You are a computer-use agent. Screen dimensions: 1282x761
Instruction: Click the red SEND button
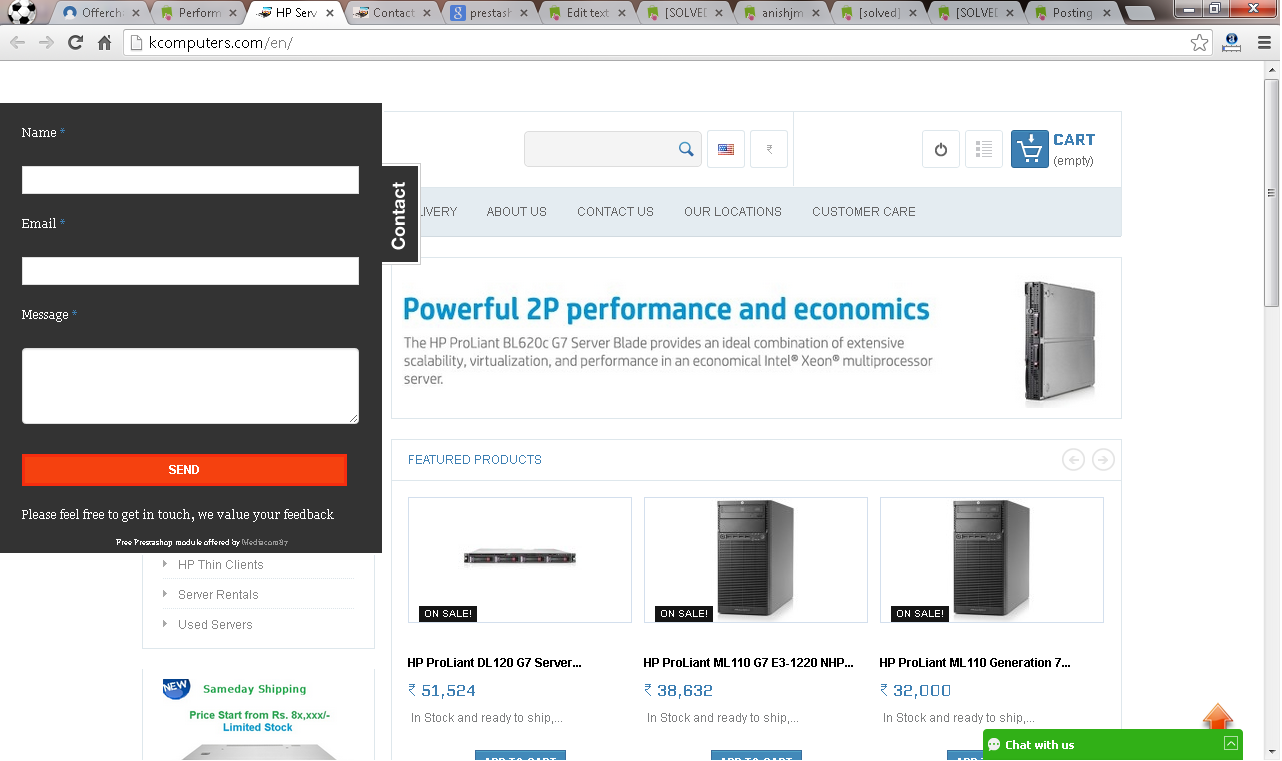[x=184, y=470]
